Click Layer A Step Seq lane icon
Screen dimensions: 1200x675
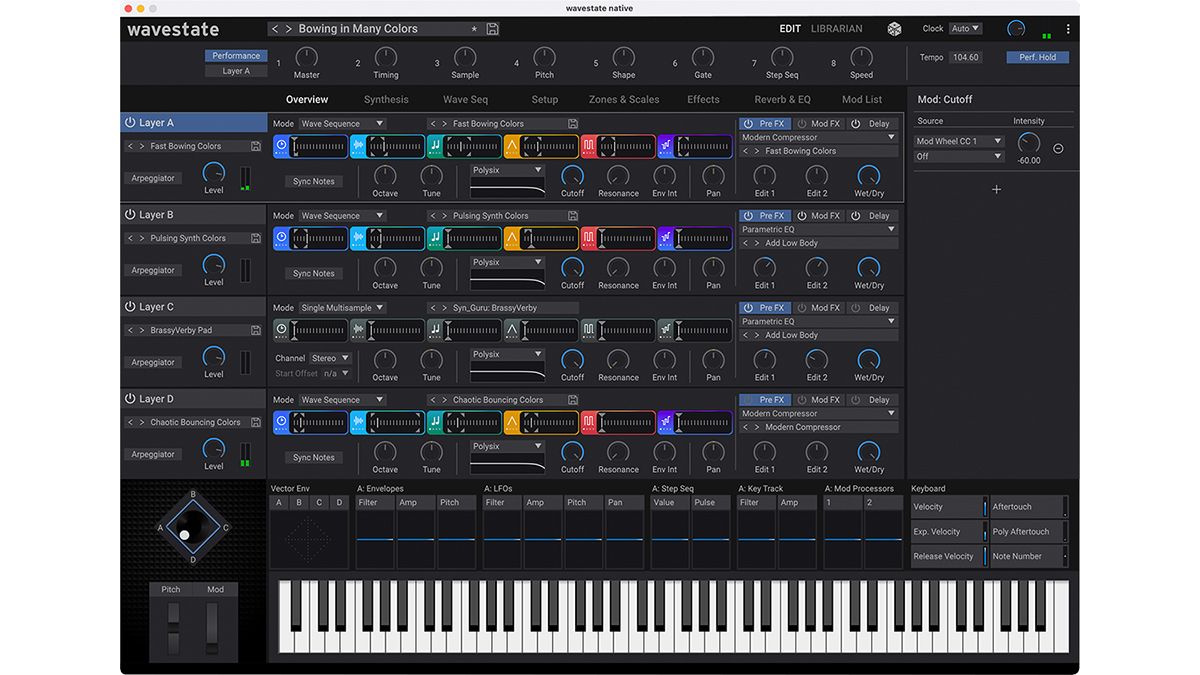666,146
